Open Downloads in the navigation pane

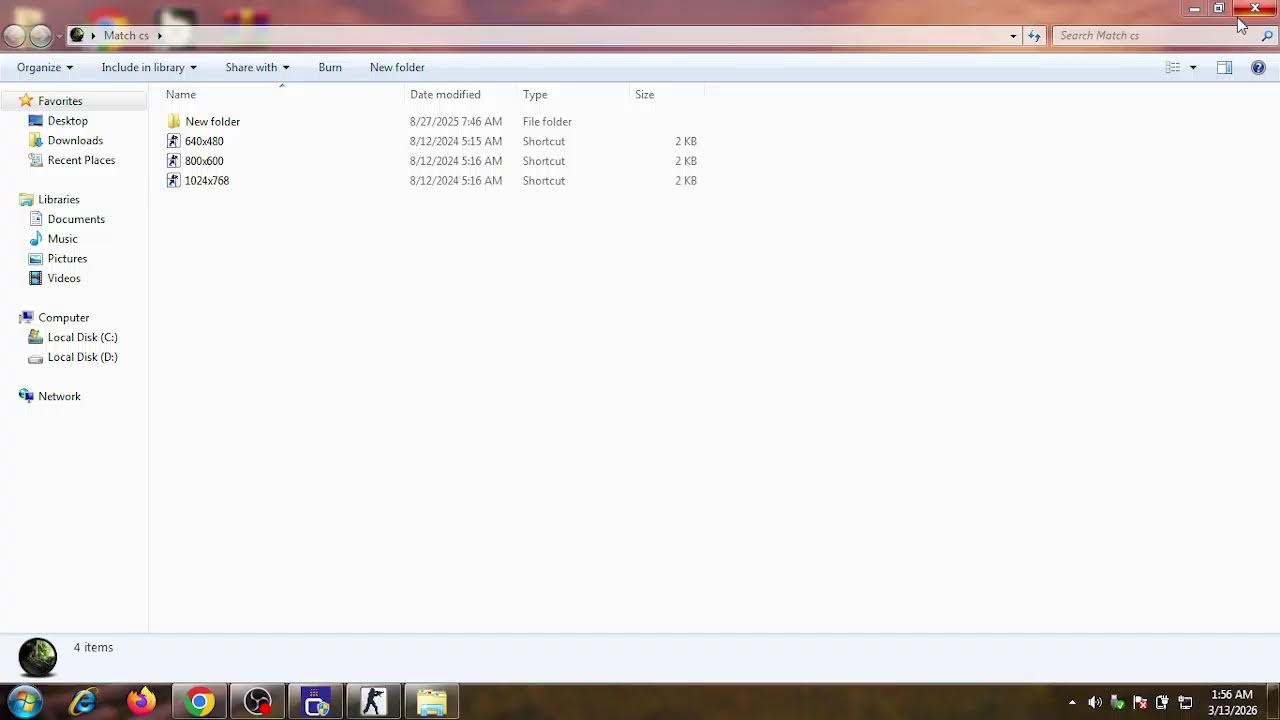pos(75,141)
